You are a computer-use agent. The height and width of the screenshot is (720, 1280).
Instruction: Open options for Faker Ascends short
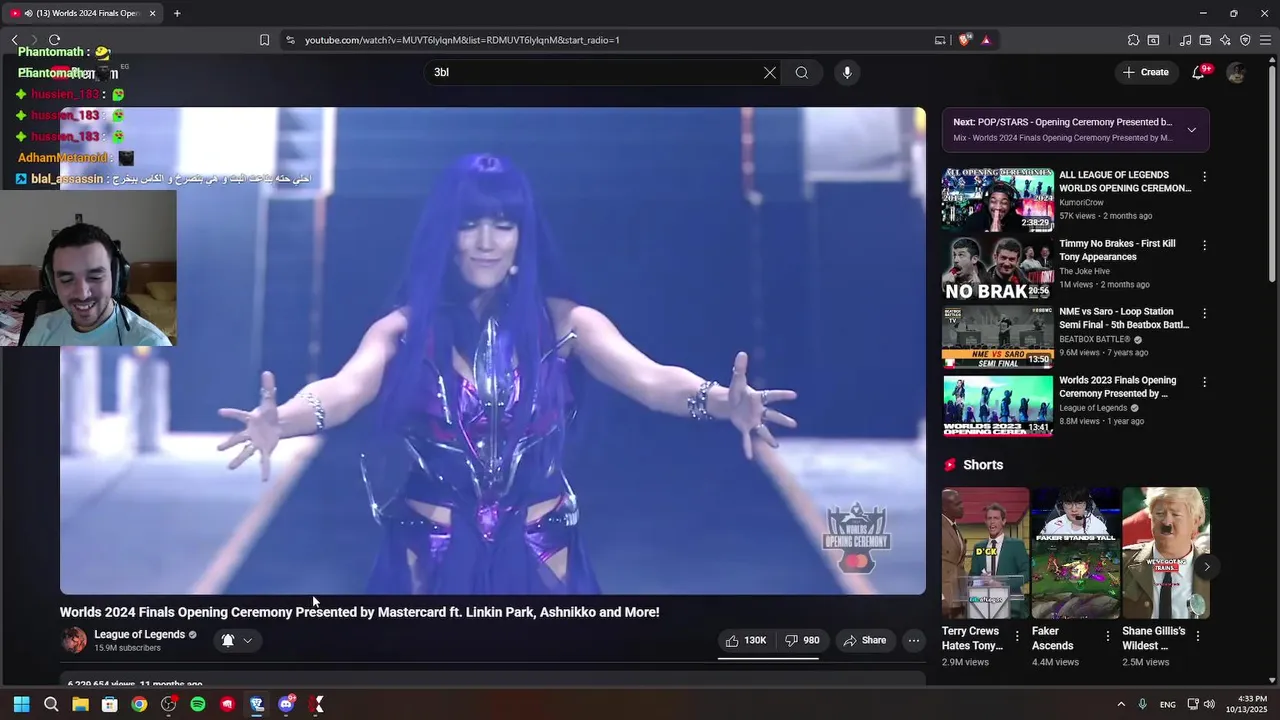coord(1107,636)
